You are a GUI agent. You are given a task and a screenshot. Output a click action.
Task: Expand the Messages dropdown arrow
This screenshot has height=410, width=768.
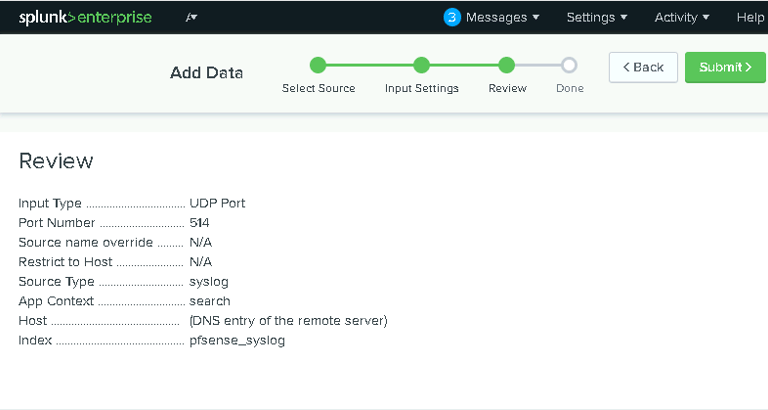[536, 18]
